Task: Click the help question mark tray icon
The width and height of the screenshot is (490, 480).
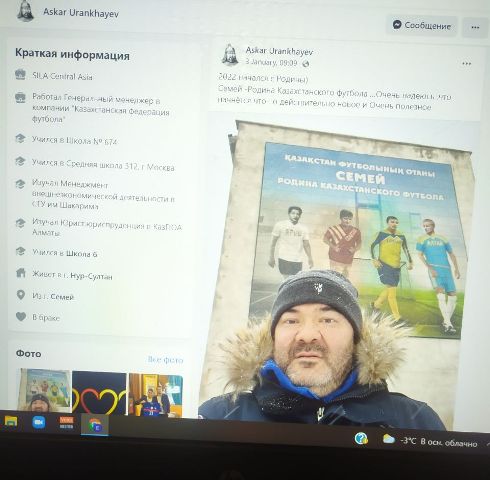Action: [361, 438]
